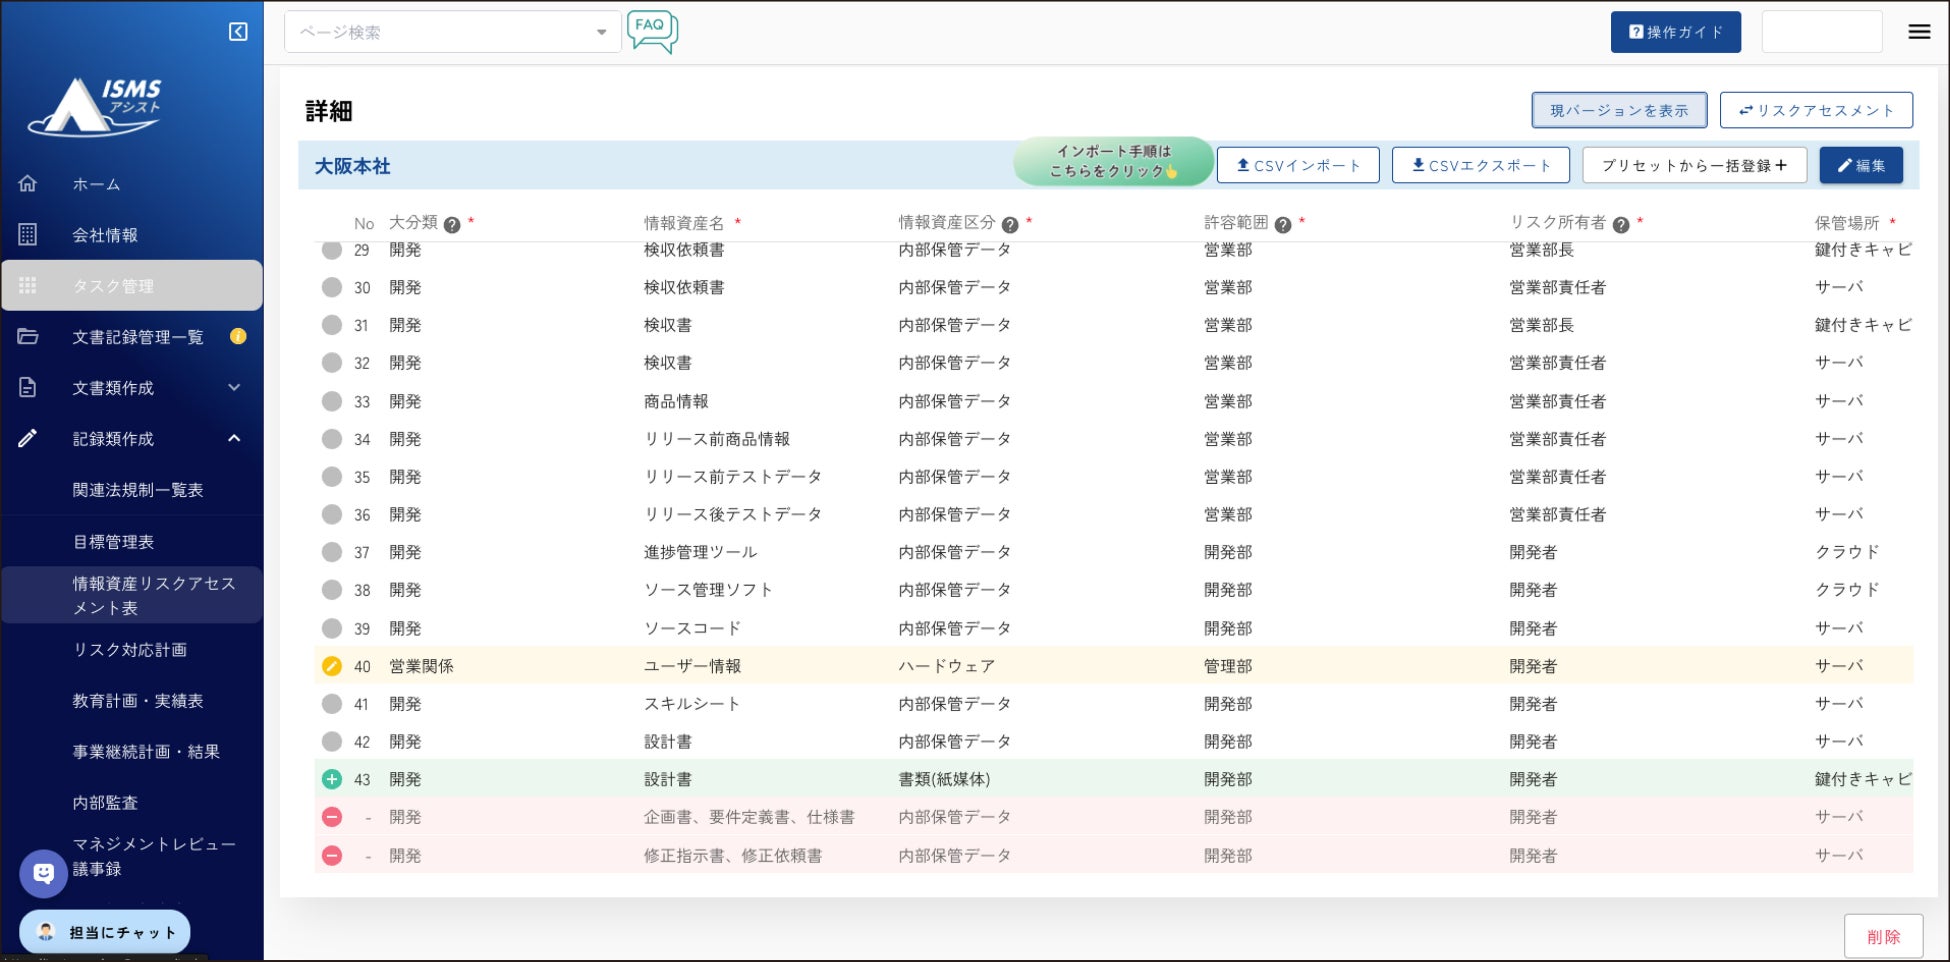
Task: Open the chatbot smiley icon
Action: [44, 873]
